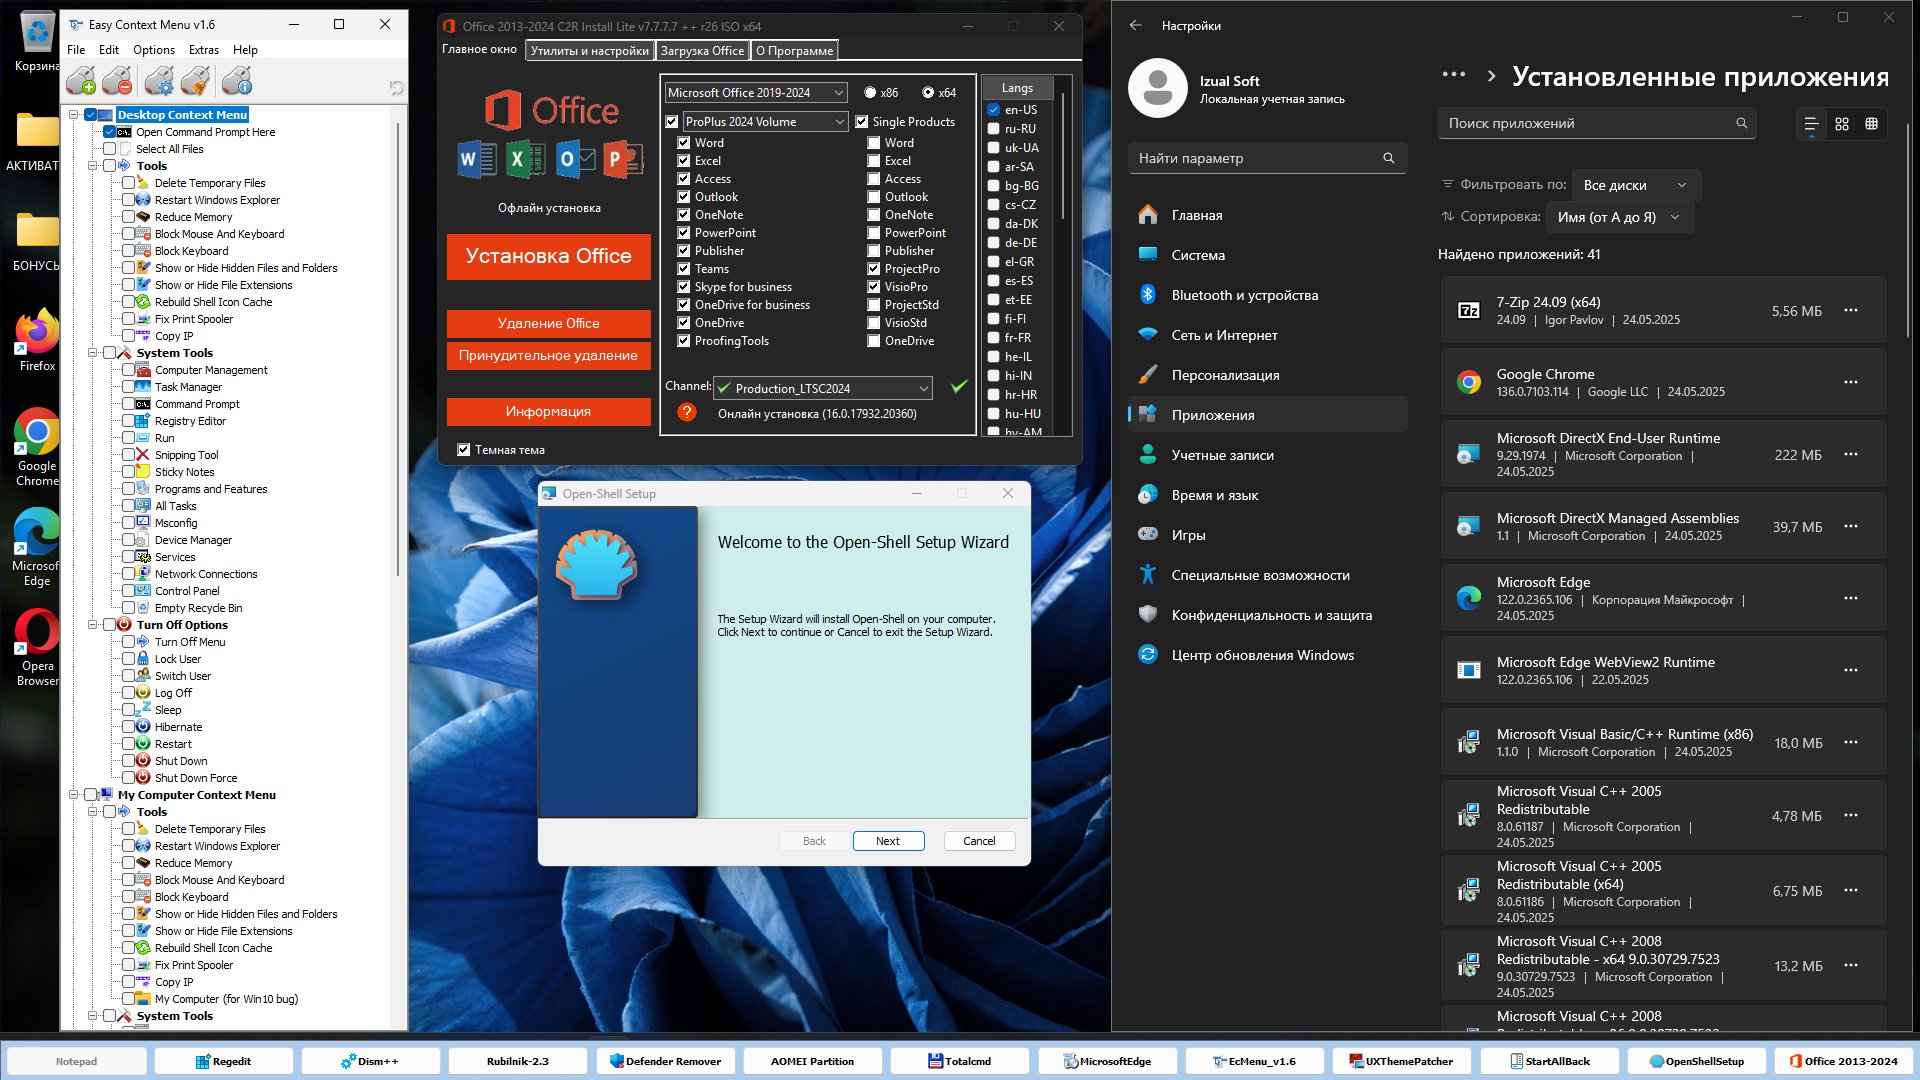Screen dimensions: 1920x1080
Task: Click the Langs list scrollbar in Office installer
Action: [1062, 157]
